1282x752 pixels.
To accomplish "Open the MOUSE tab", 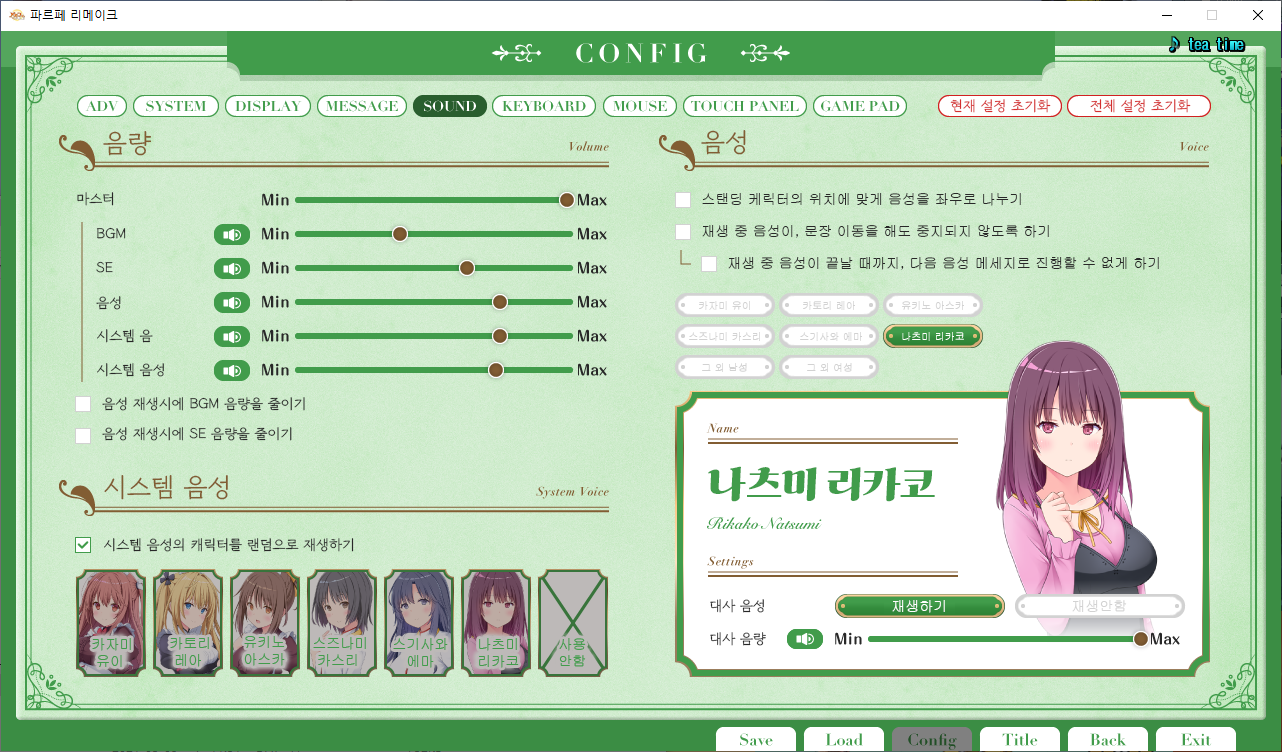I will click(x=640, y=106).
